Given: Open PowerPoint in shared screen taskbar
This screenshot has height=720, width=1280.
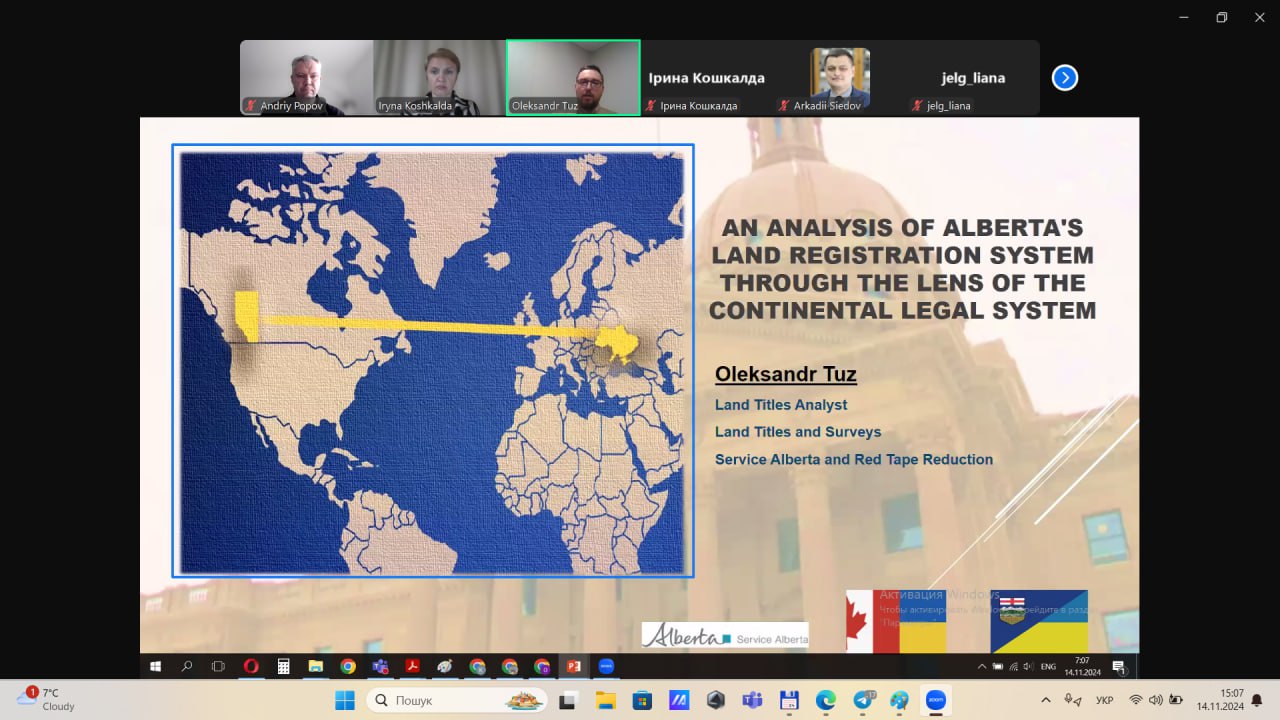Looking at the screenshot, I should click(x=574, y=666).
